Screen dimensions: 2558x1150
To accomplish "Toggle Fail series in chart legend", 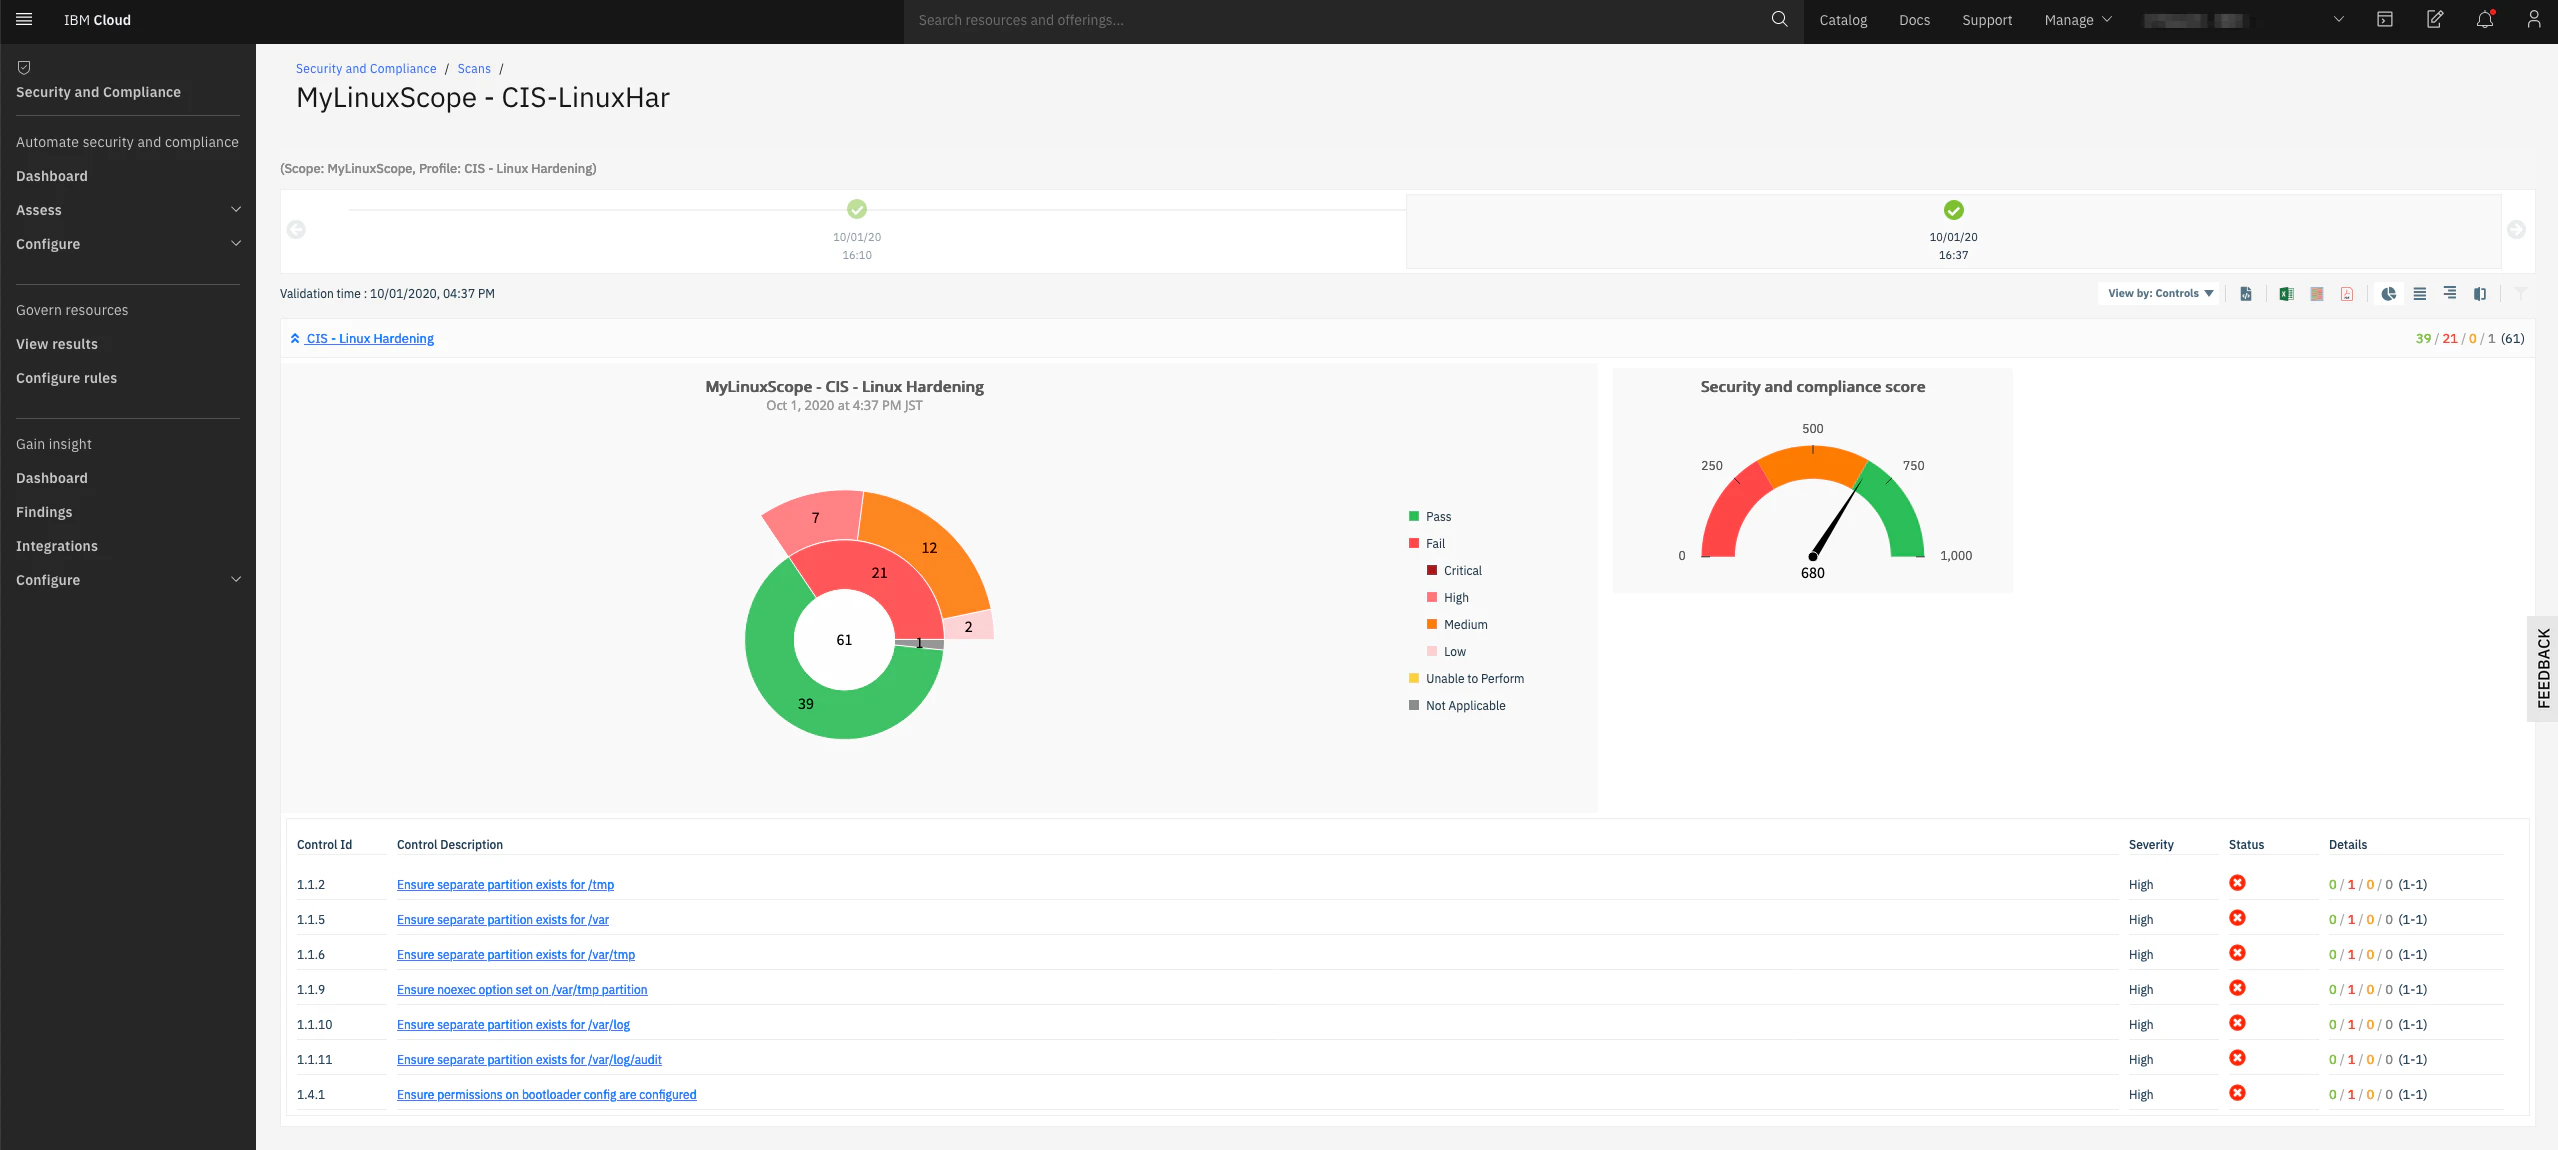I will click(1427, 544).
